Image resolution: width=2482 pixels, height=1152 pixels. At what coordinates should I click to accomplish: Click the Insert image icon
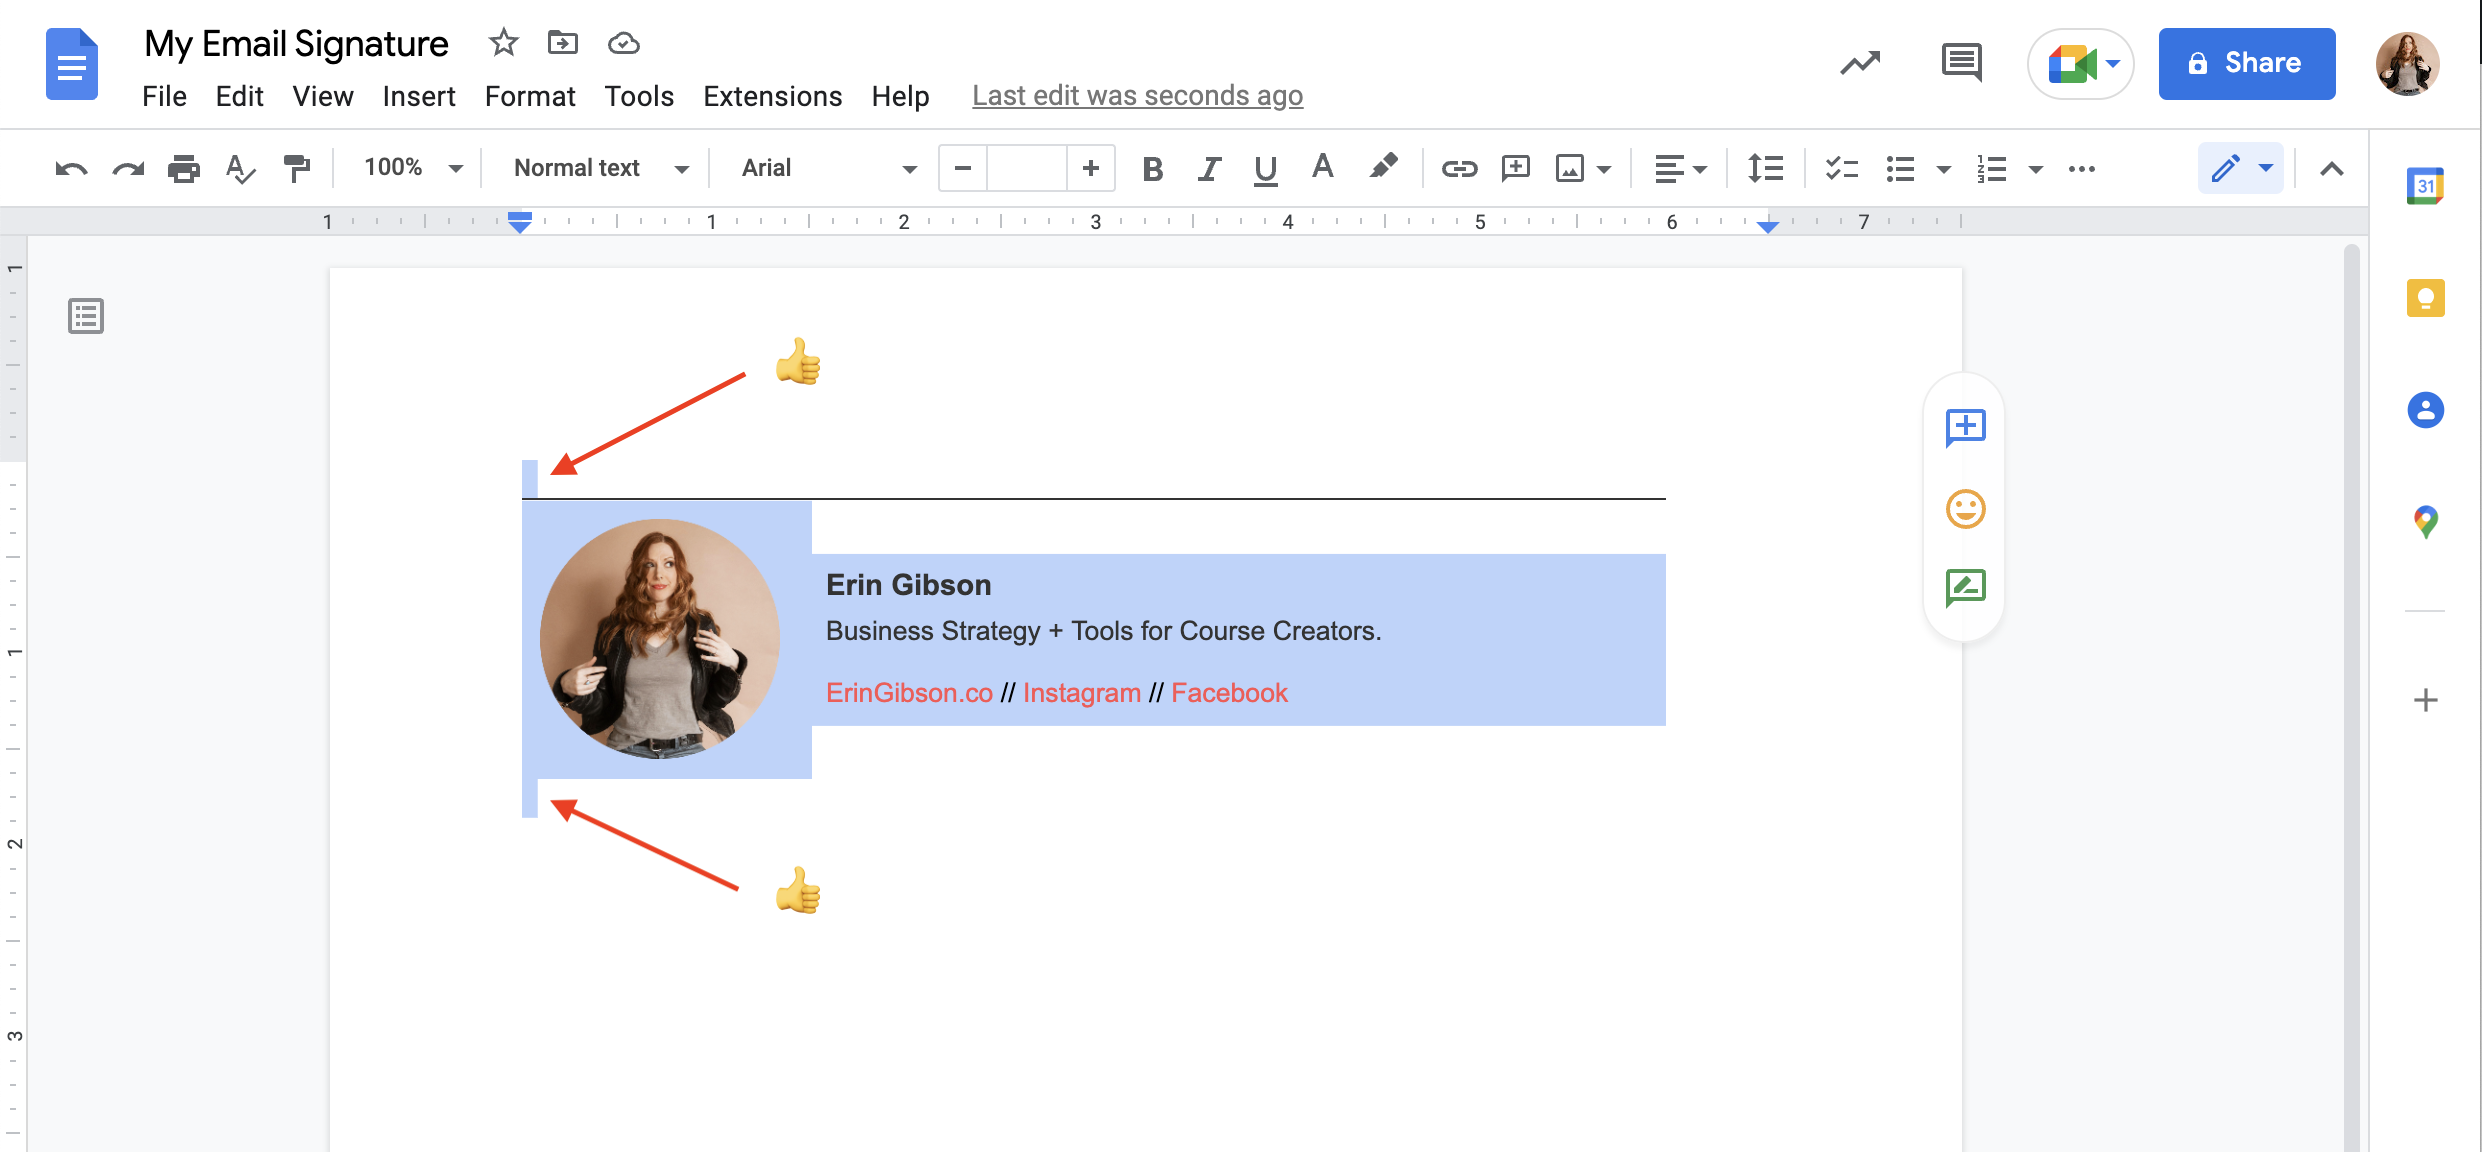[x=1570, y=169]
